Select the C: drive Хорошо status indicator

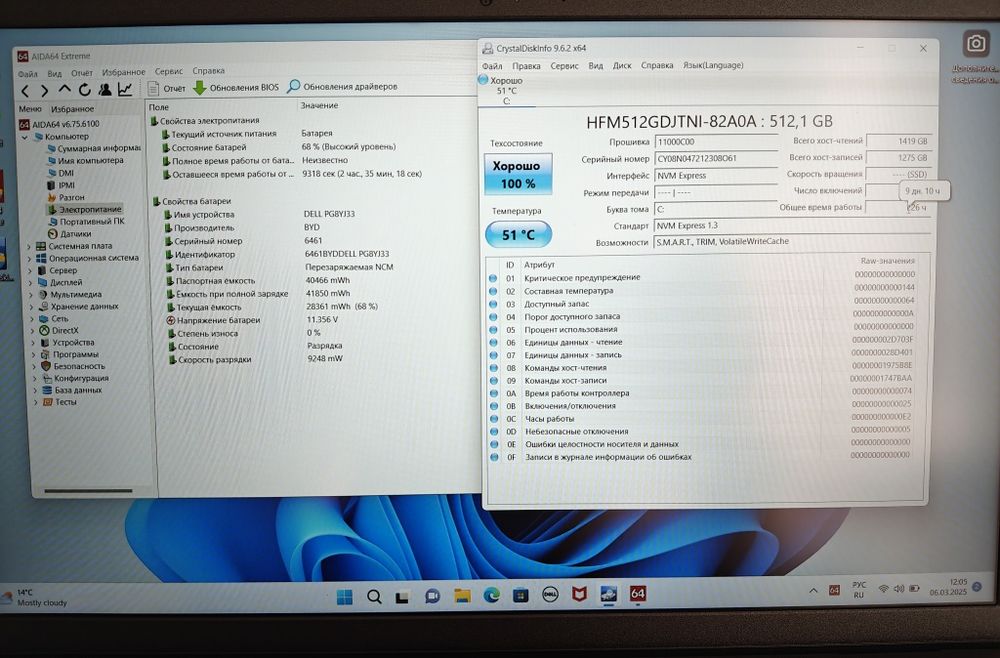501,91
